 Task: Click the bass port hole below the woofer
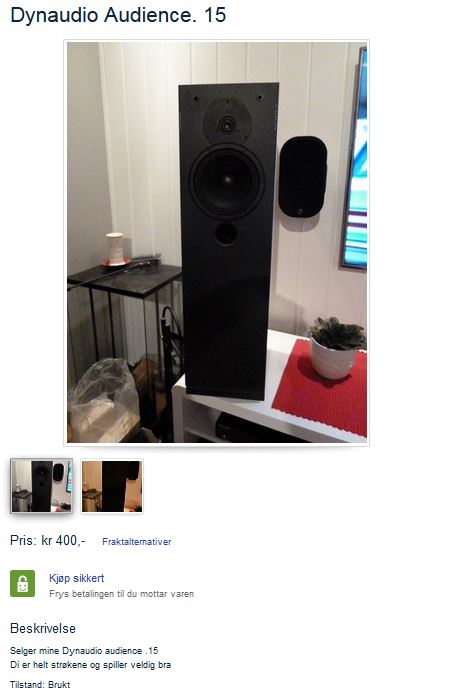tap(225, 233)
